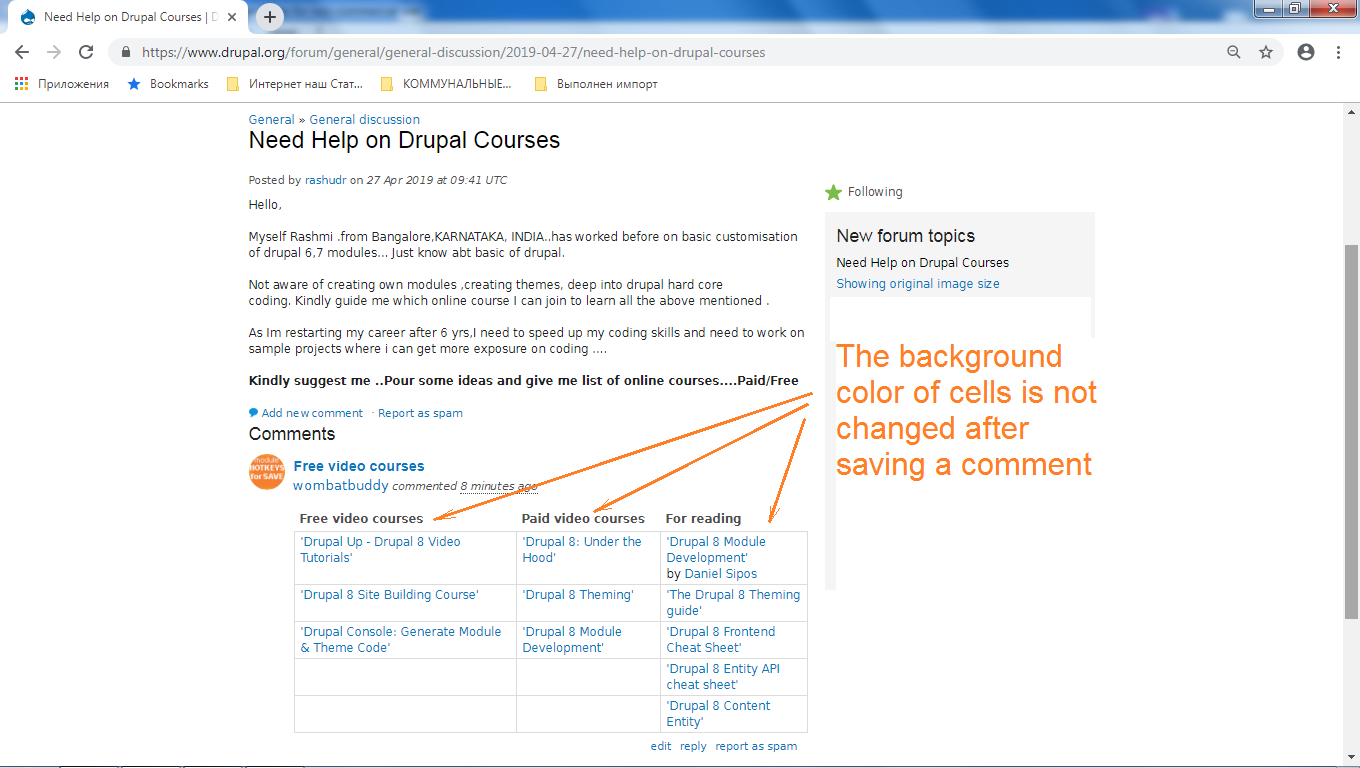Open 'The Drupal 8 Theming guide' link

pyautogui.click(x=733, y=602)
